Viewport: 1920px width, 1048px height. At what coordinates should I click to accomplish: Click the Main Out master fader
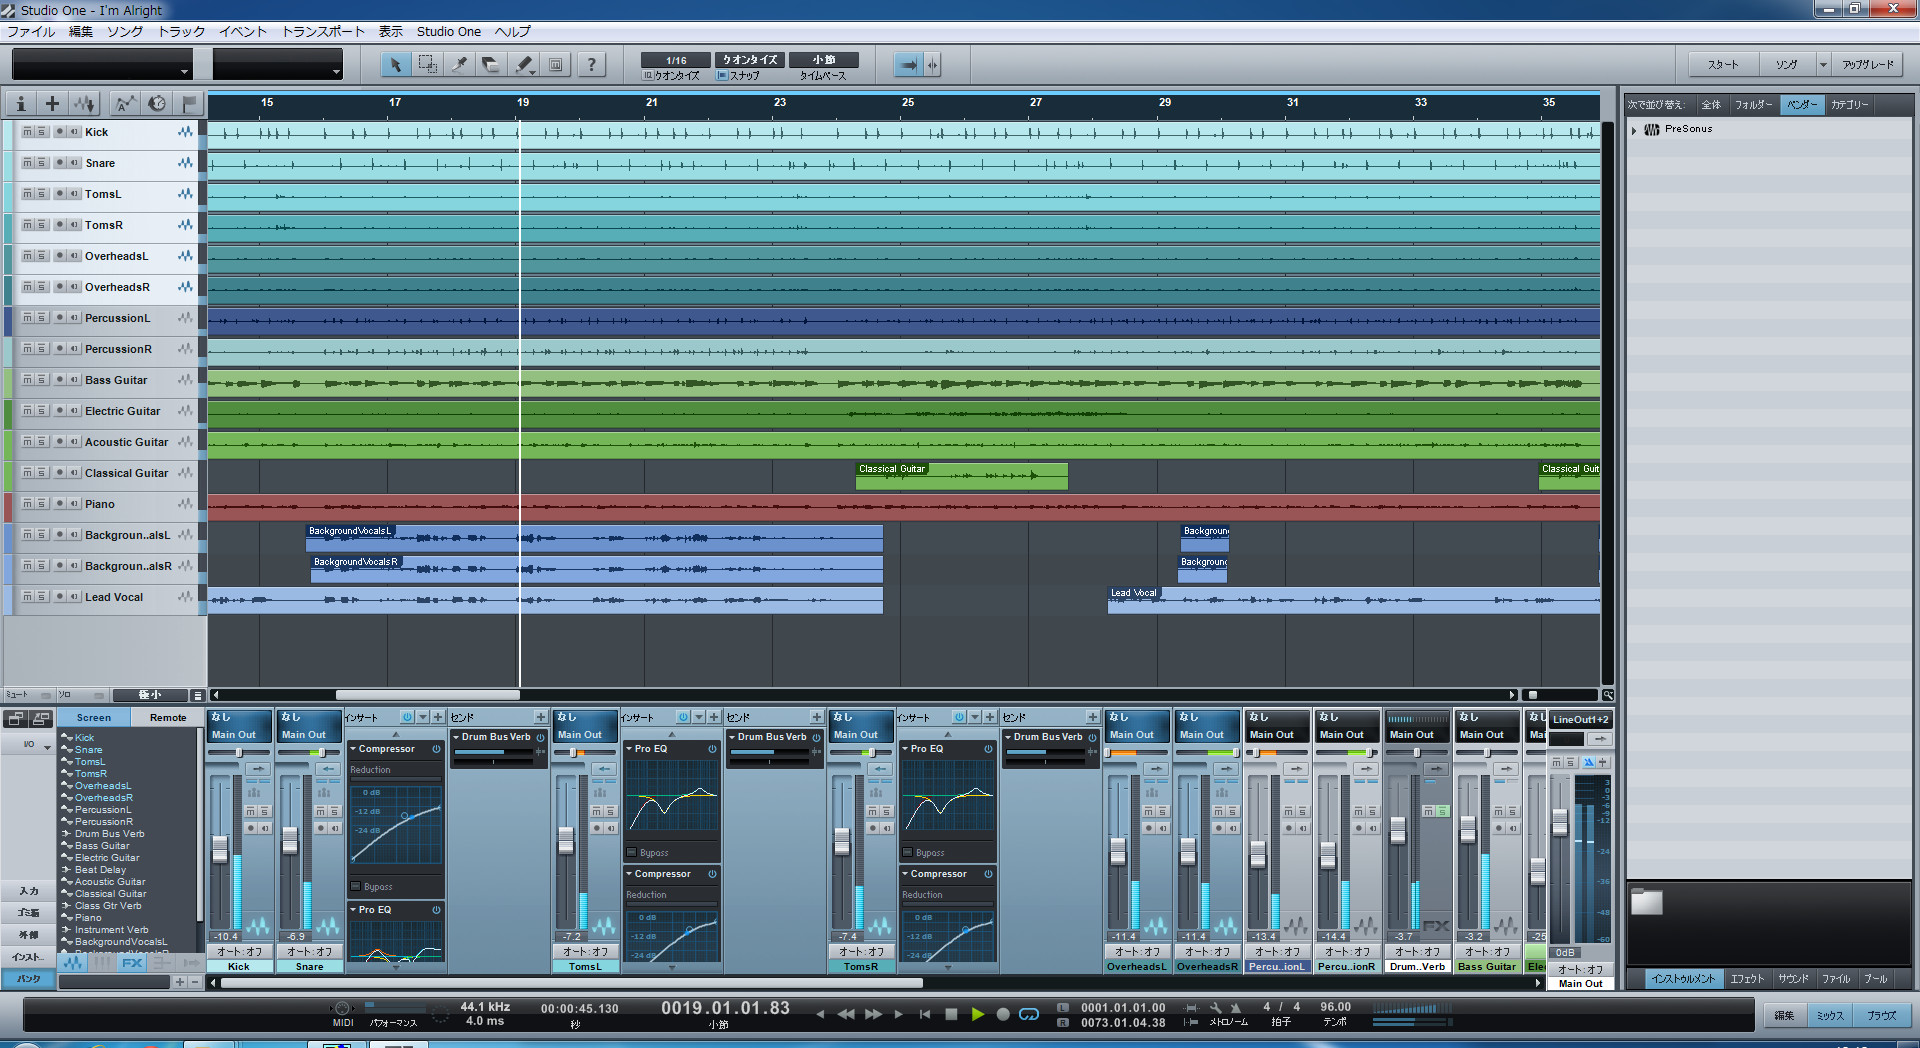click(x=1559, y=823)
